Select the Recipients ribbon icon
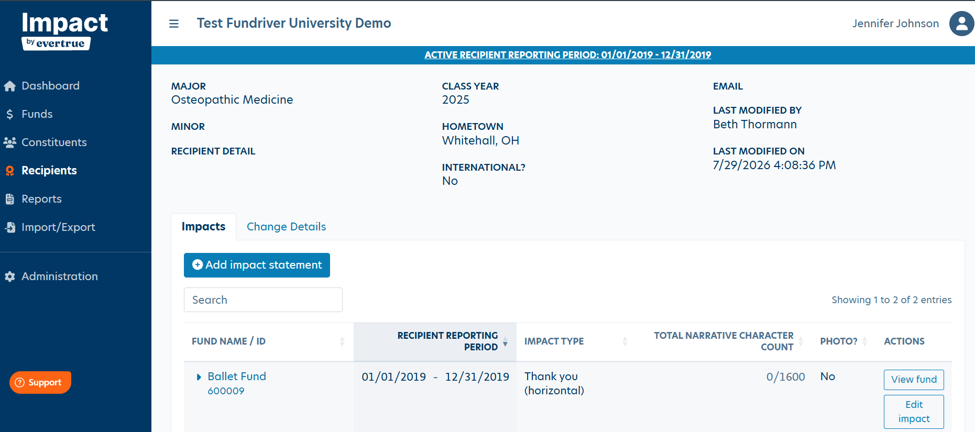Screen dimensions: 975x432 pos(9,171)
